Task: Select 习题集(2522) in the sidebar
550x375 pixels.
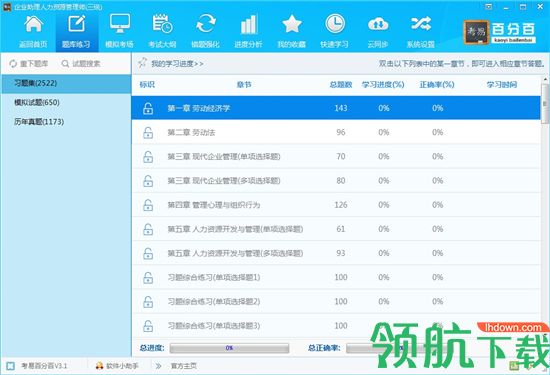Action: 66,83
